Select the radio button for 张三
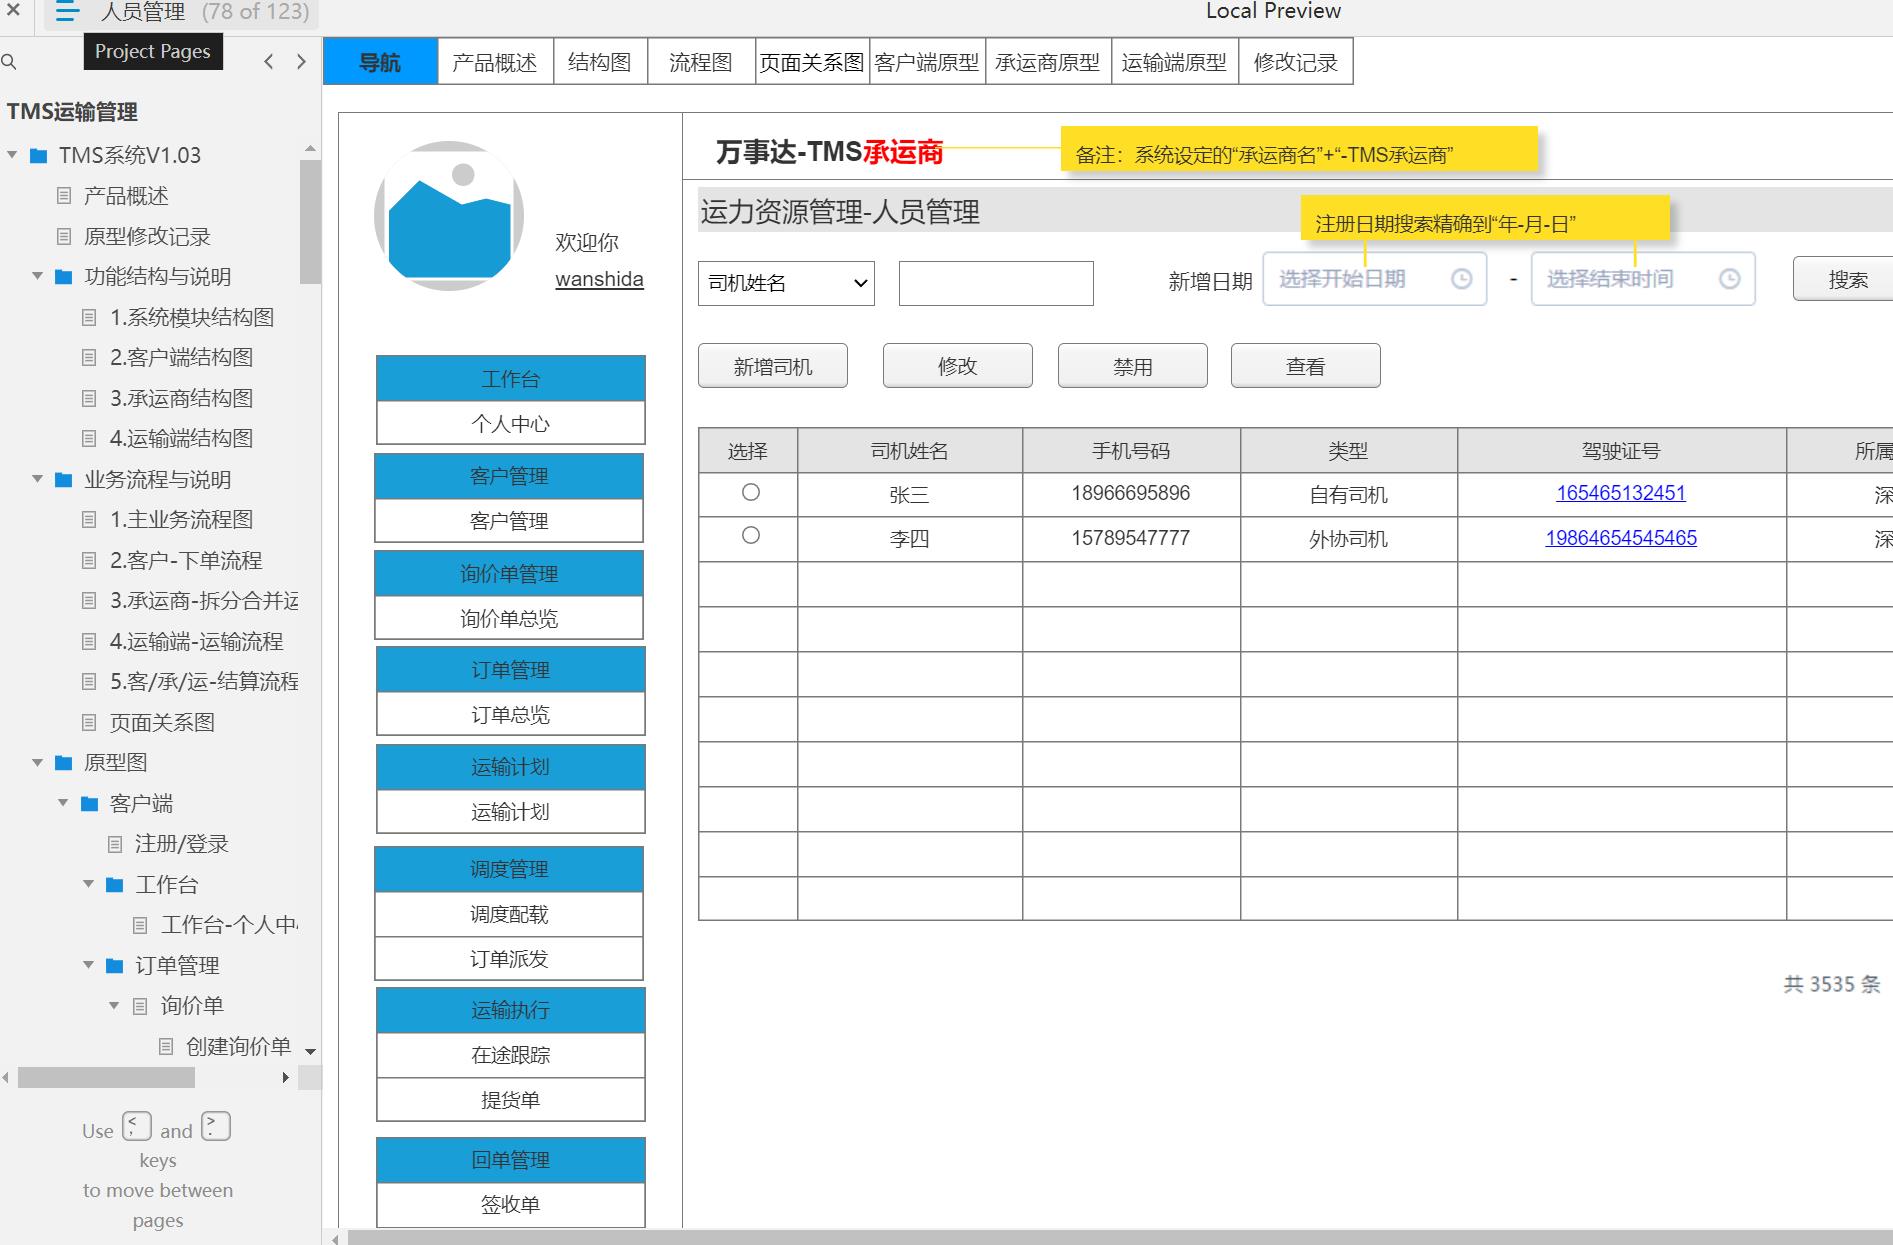 (751, 492)
